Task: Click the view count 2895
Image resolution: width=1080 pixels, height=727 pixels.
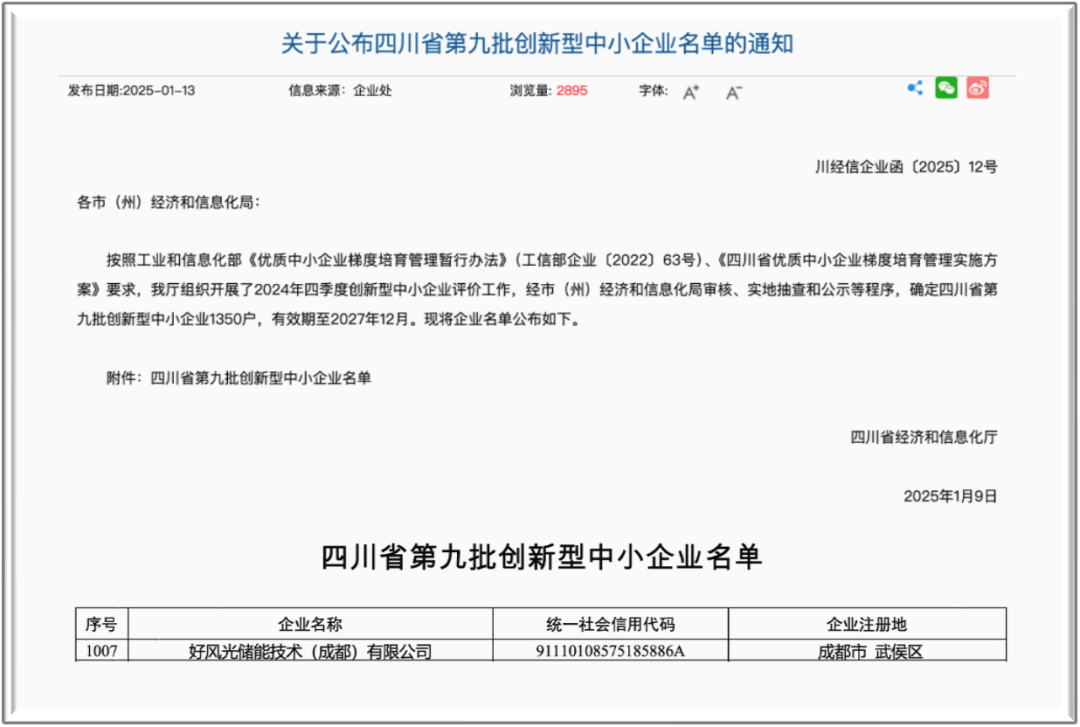Action: (x=572, y=90)
